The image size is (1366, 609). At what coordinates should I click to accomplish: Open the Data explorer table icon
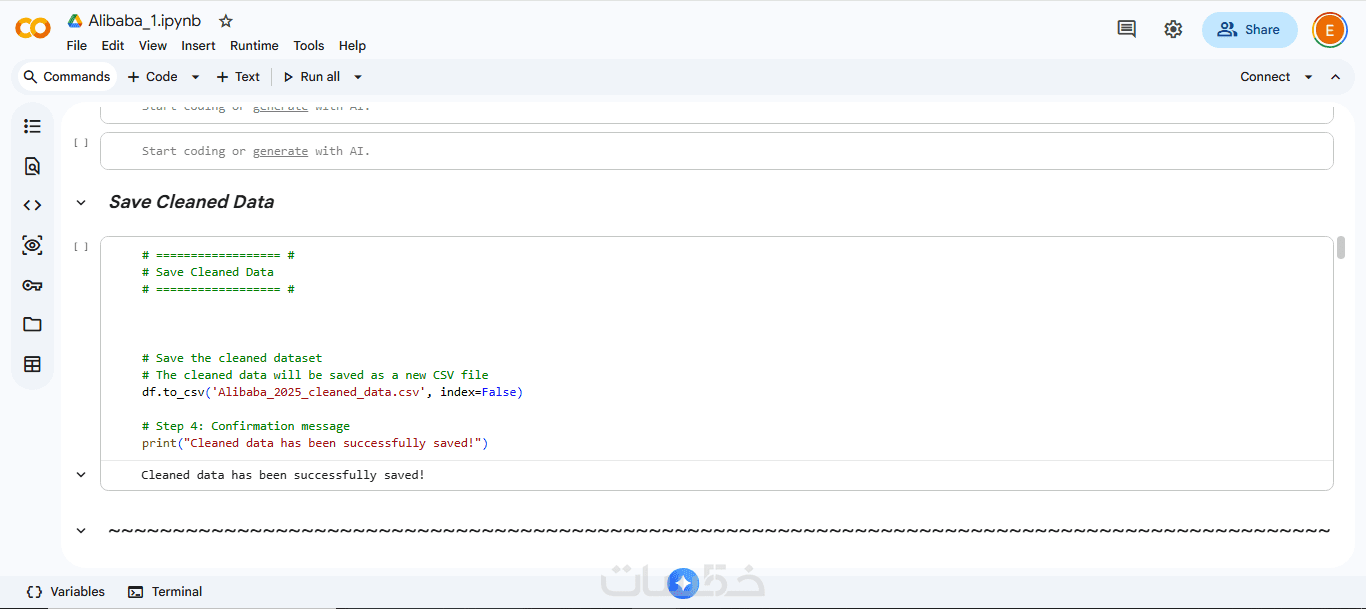click(32, 364)
